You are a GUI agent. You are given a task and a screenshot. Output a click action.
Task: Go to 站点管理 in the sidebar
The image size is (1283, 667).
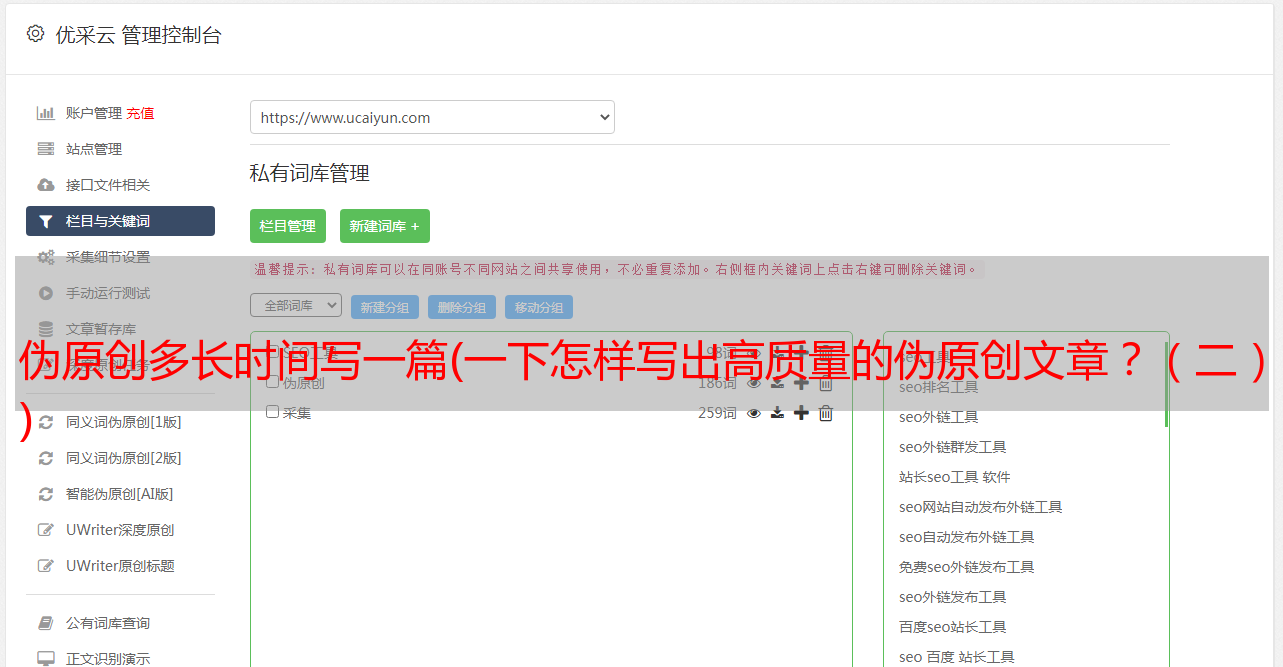(94, 149)
